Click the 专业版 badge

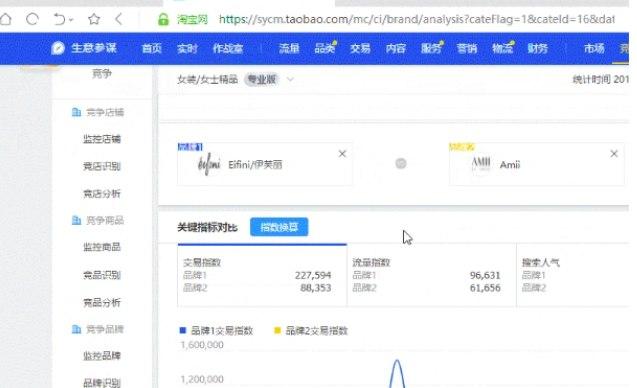[x=262, y=79]
